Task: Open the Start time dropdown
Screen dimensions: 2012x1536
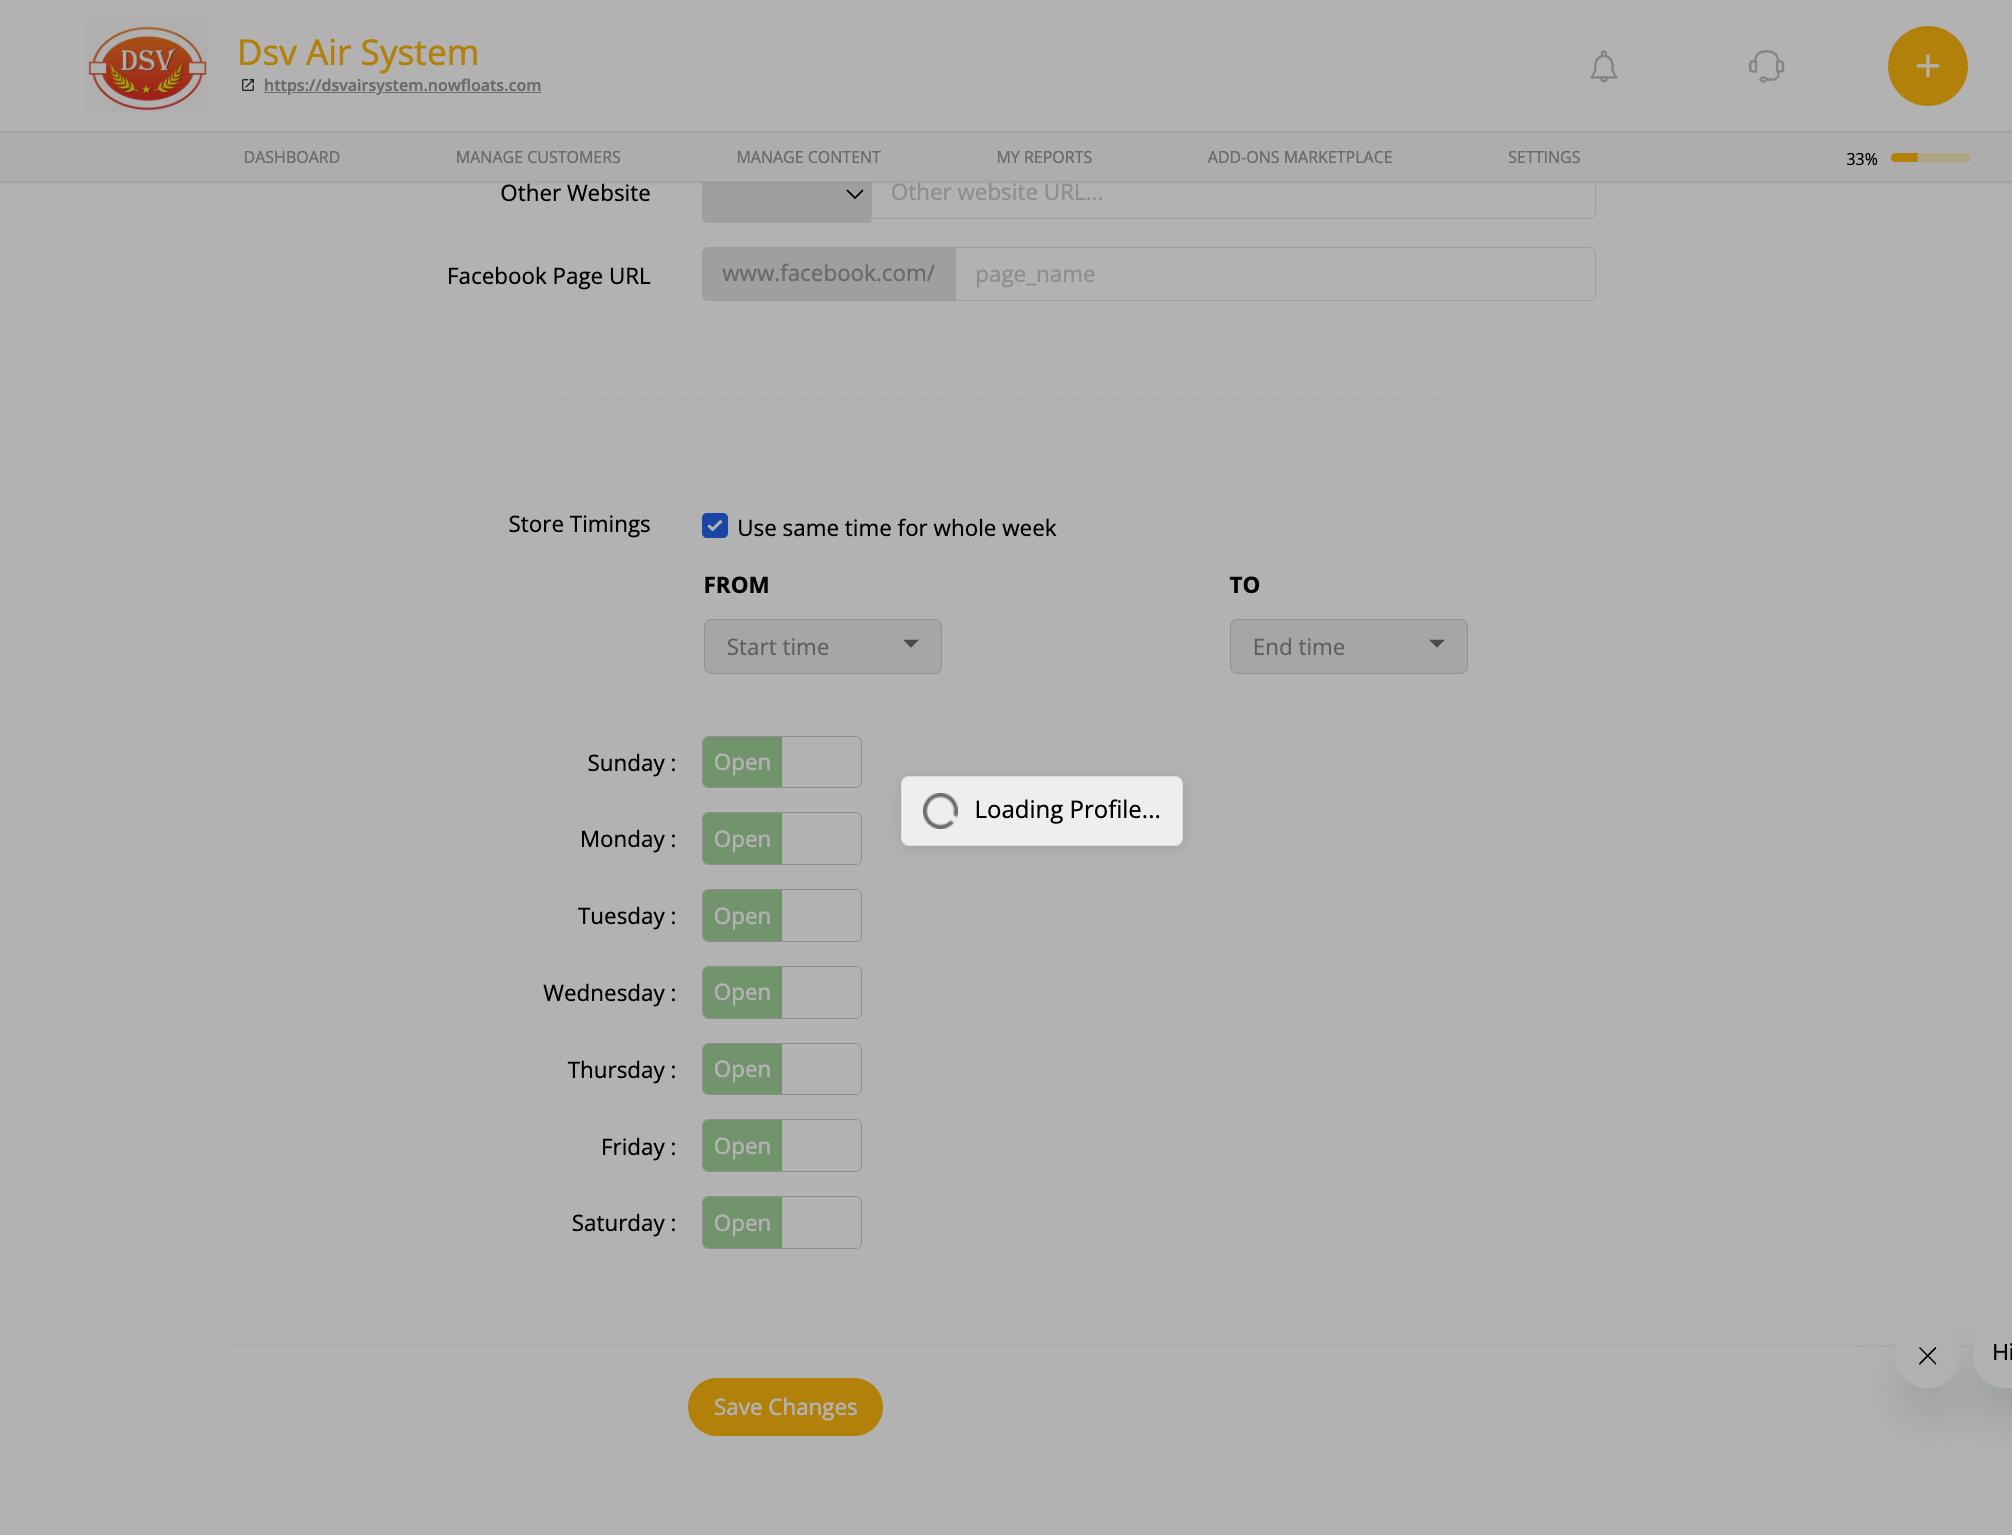Action: coord(822,646)
